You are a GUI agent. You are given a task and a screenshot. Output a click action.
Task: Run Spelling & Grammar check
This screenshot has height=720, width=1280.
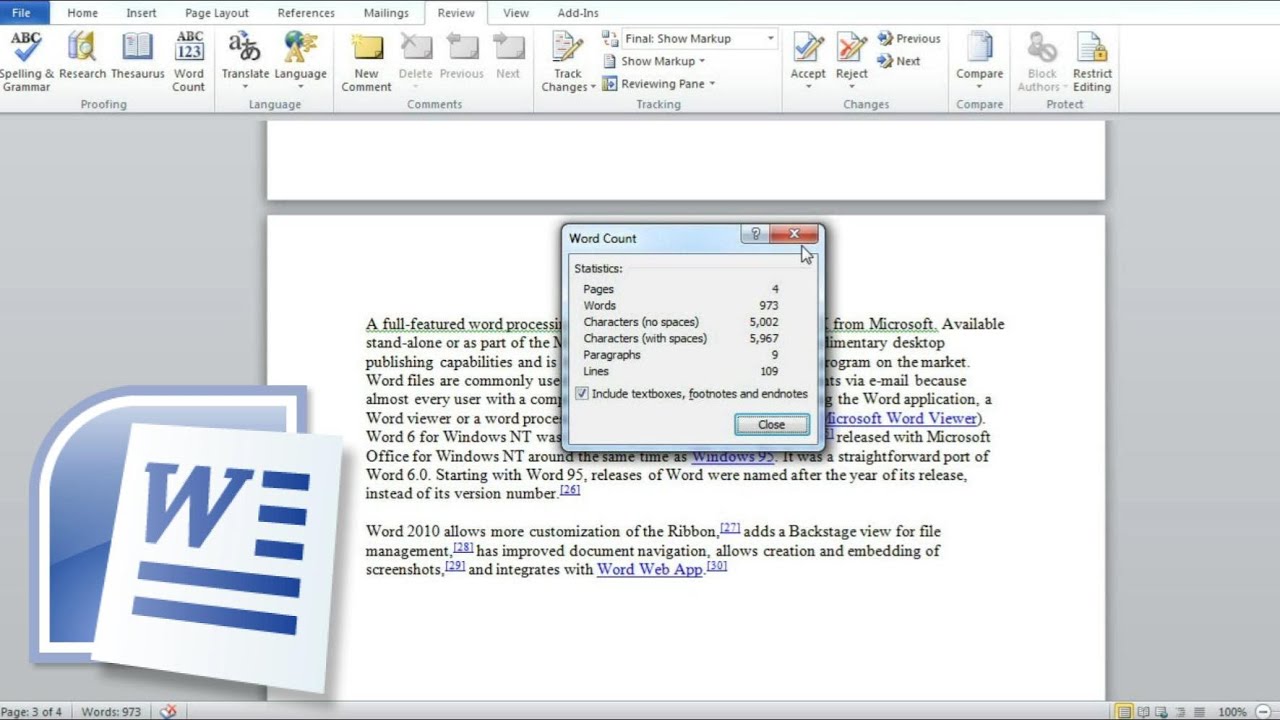tap(26, 62)
